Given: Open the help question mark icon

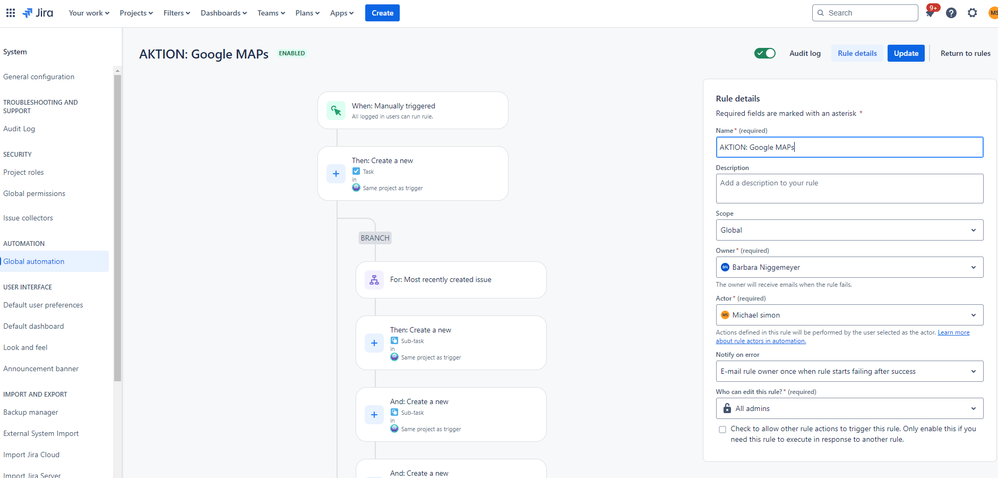Looking at the screenshot, I should click(x=951, y=13).
